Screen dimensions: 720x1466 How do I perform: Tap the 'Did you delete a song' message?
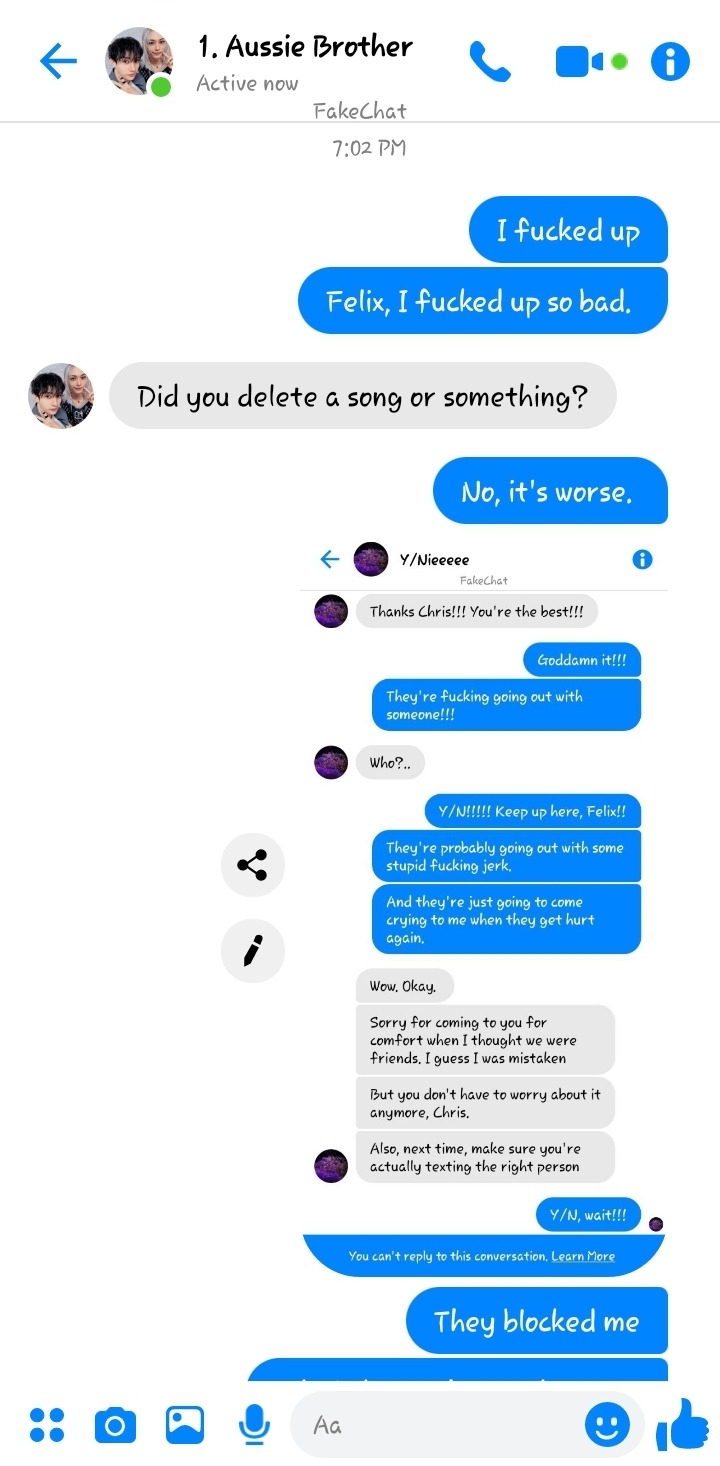[362, 396]
